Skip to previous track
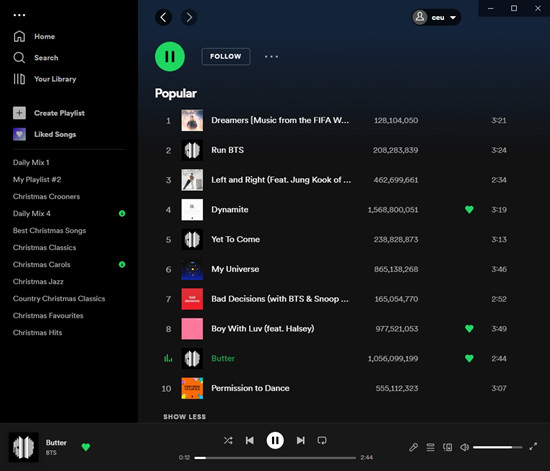 click(x=250, y=440)
